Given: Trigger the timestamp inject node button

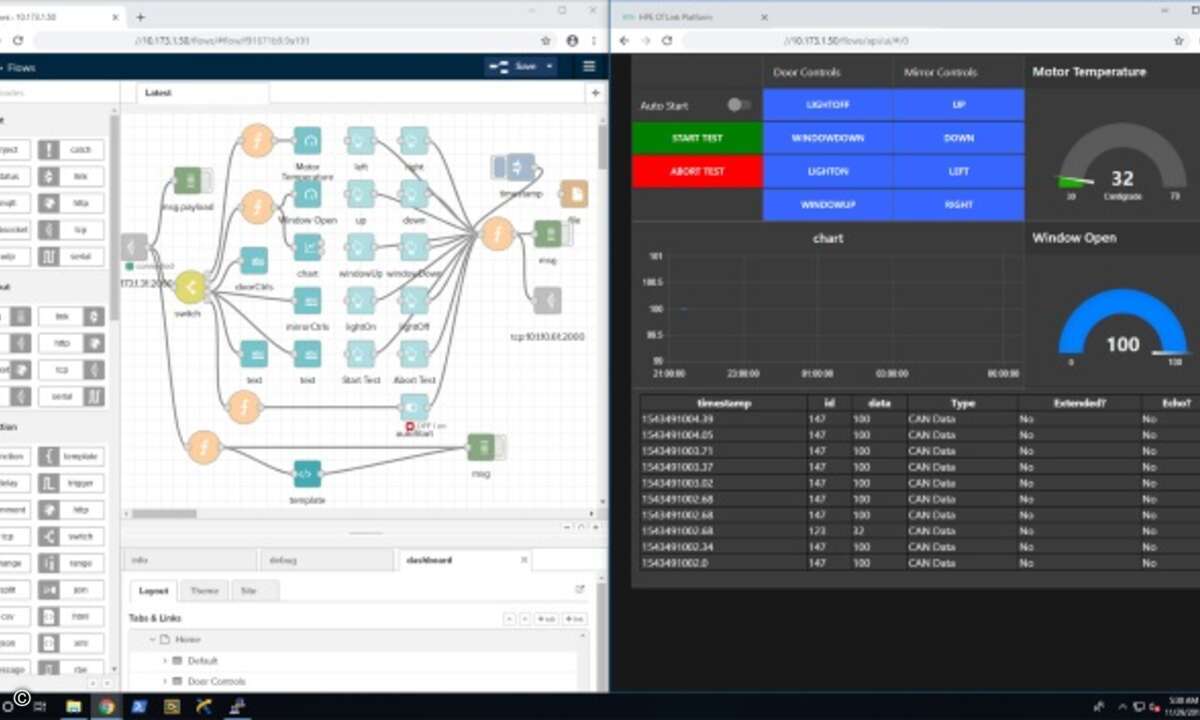Looking at the screenshot, I should pos(500,167).
